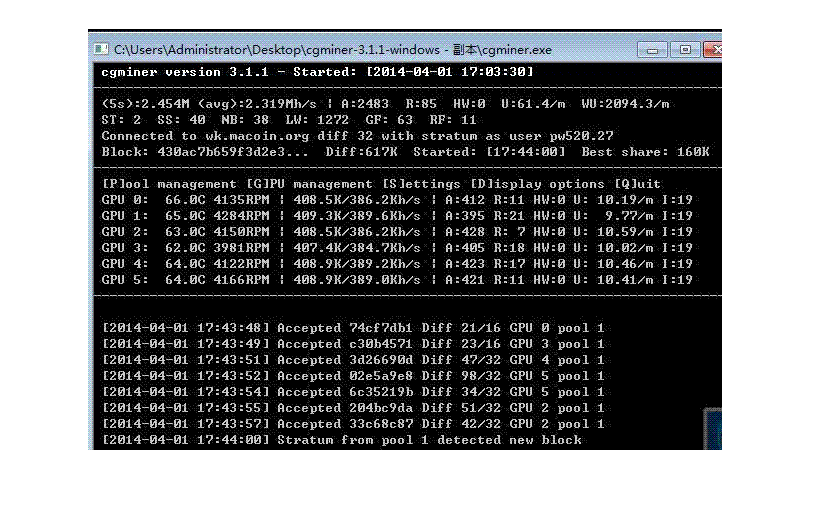Viewport: 840px width, 525px height.
Task: Click the cgminer version 3.1.1 header line
Action: (317, 72)
